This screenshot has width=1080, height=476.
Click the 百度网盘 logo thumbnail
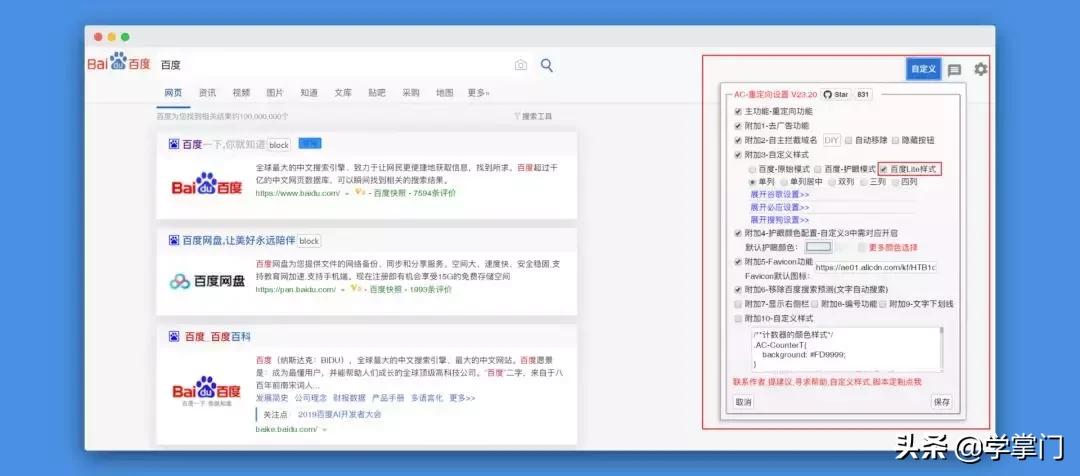click(207, 281)
